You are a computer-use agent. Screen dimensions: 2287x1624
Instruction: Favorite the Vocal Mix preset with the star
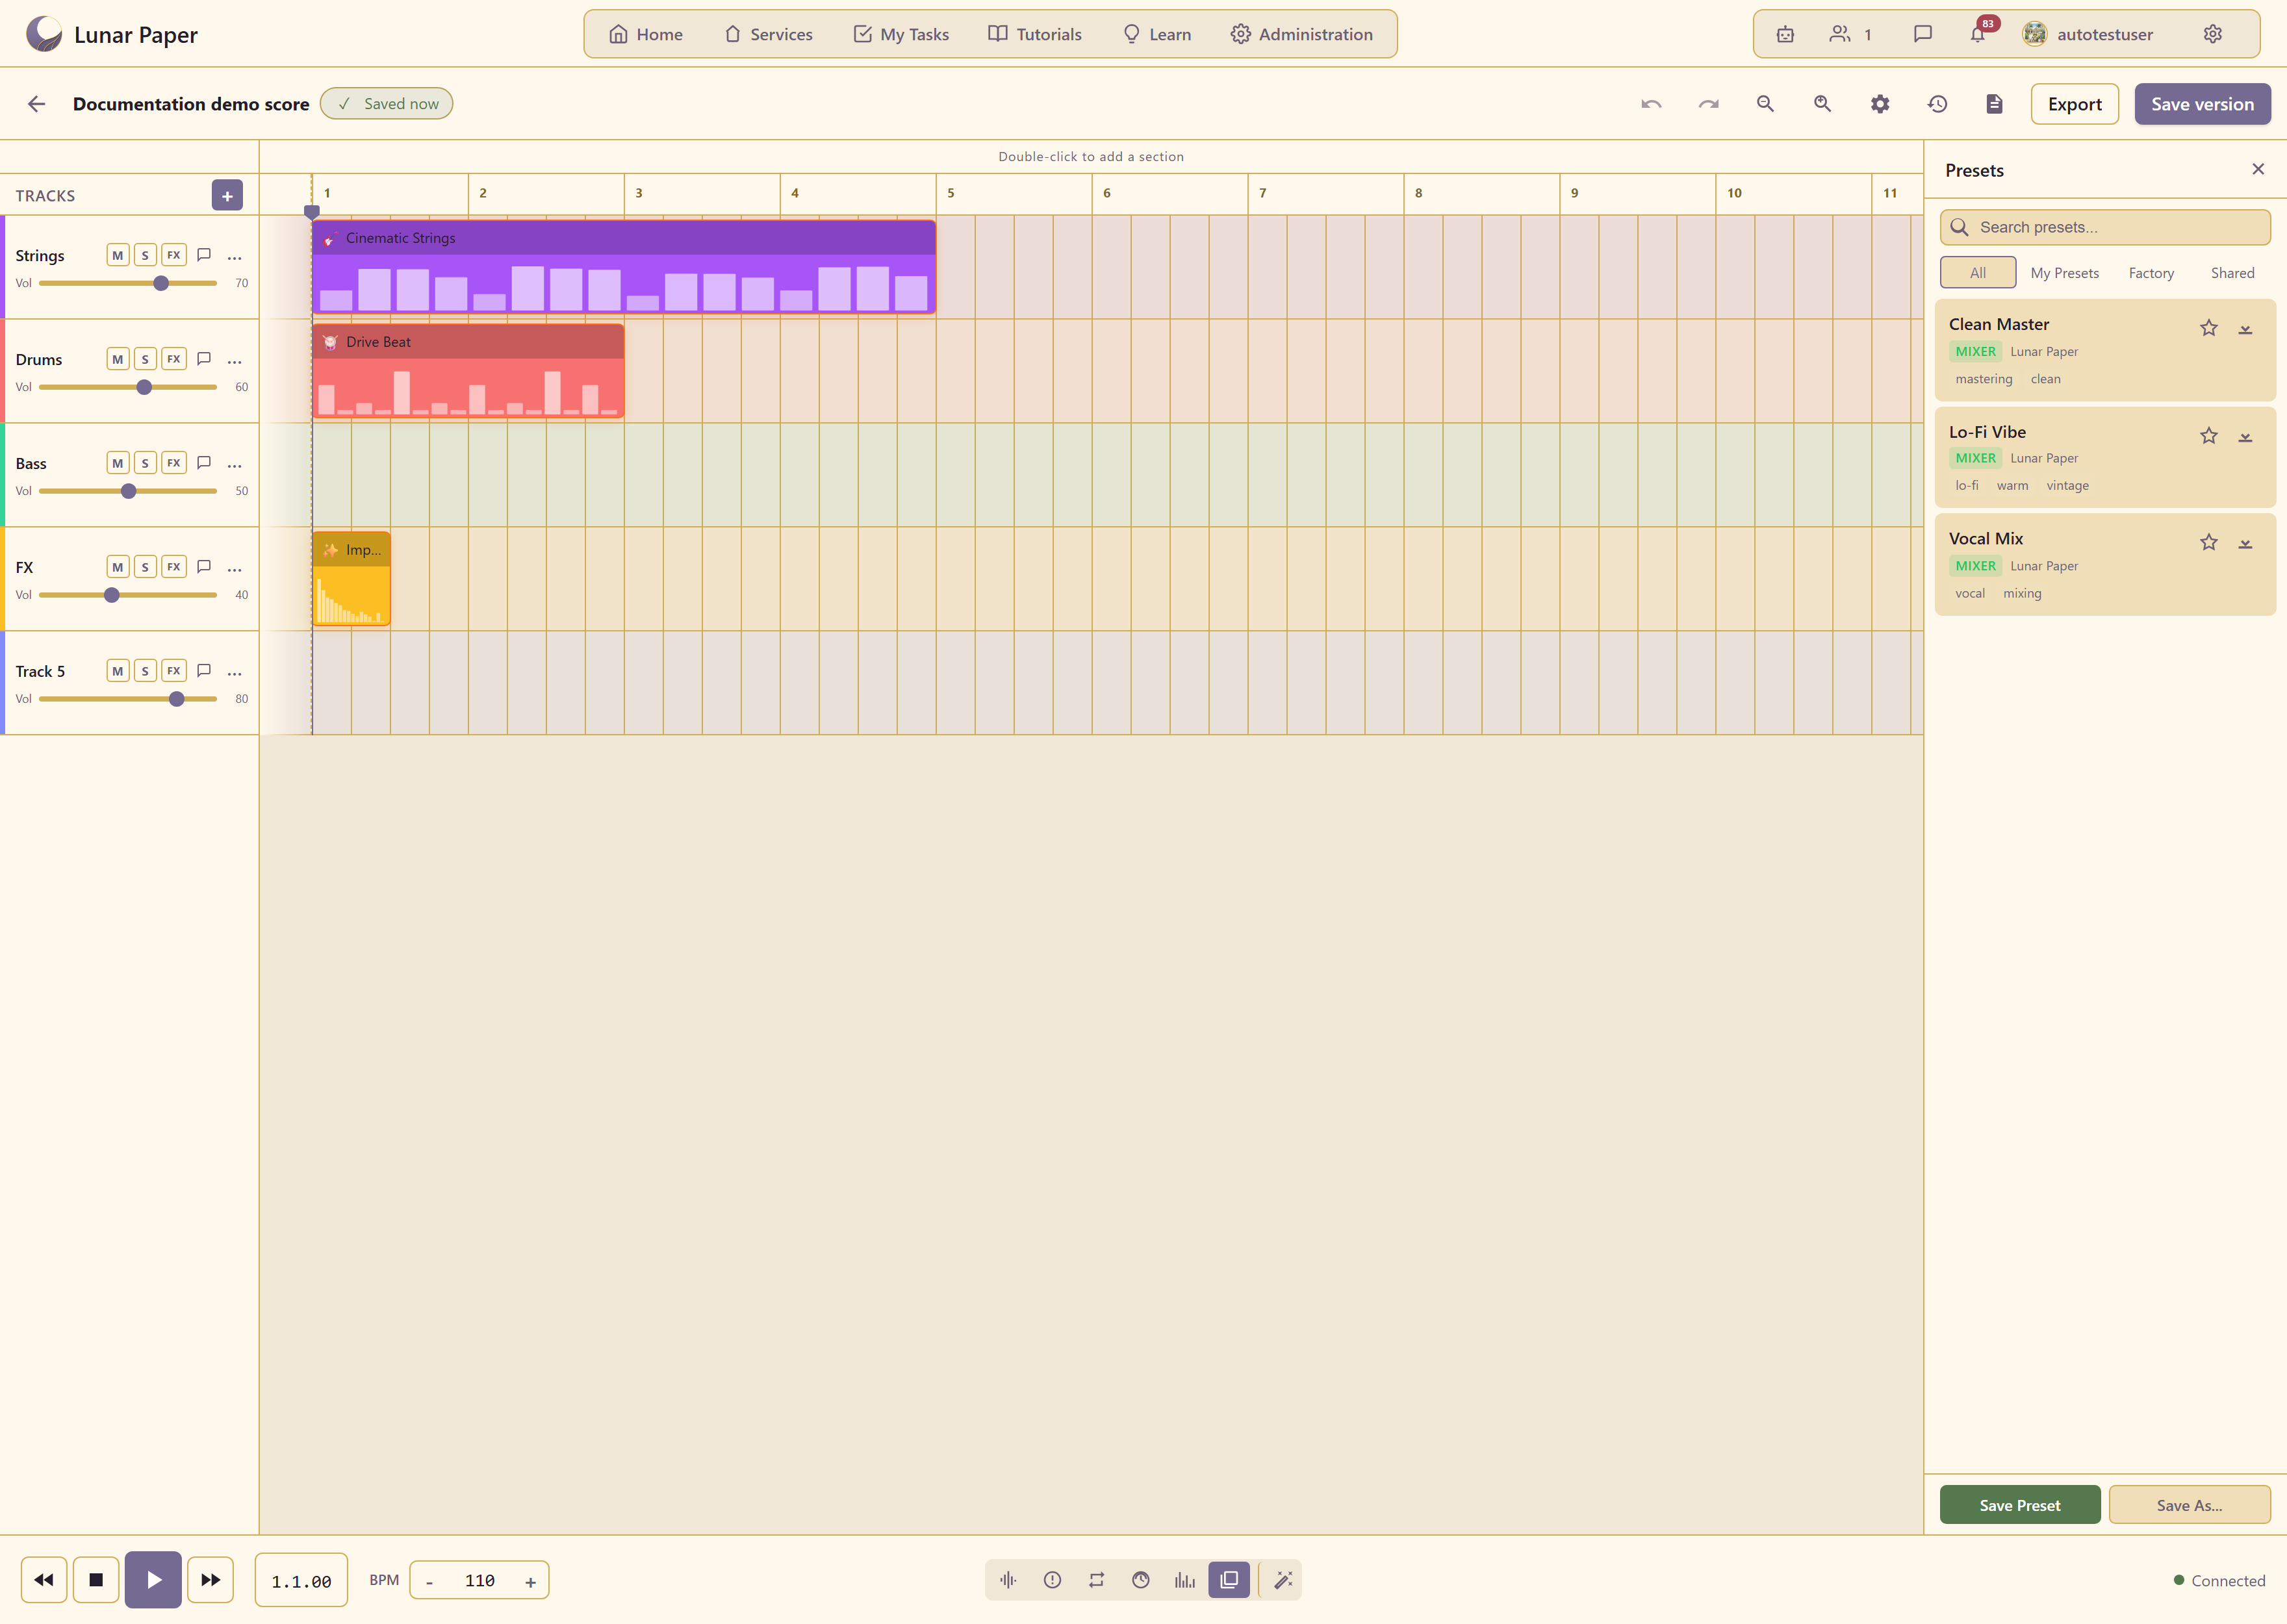2209,542
